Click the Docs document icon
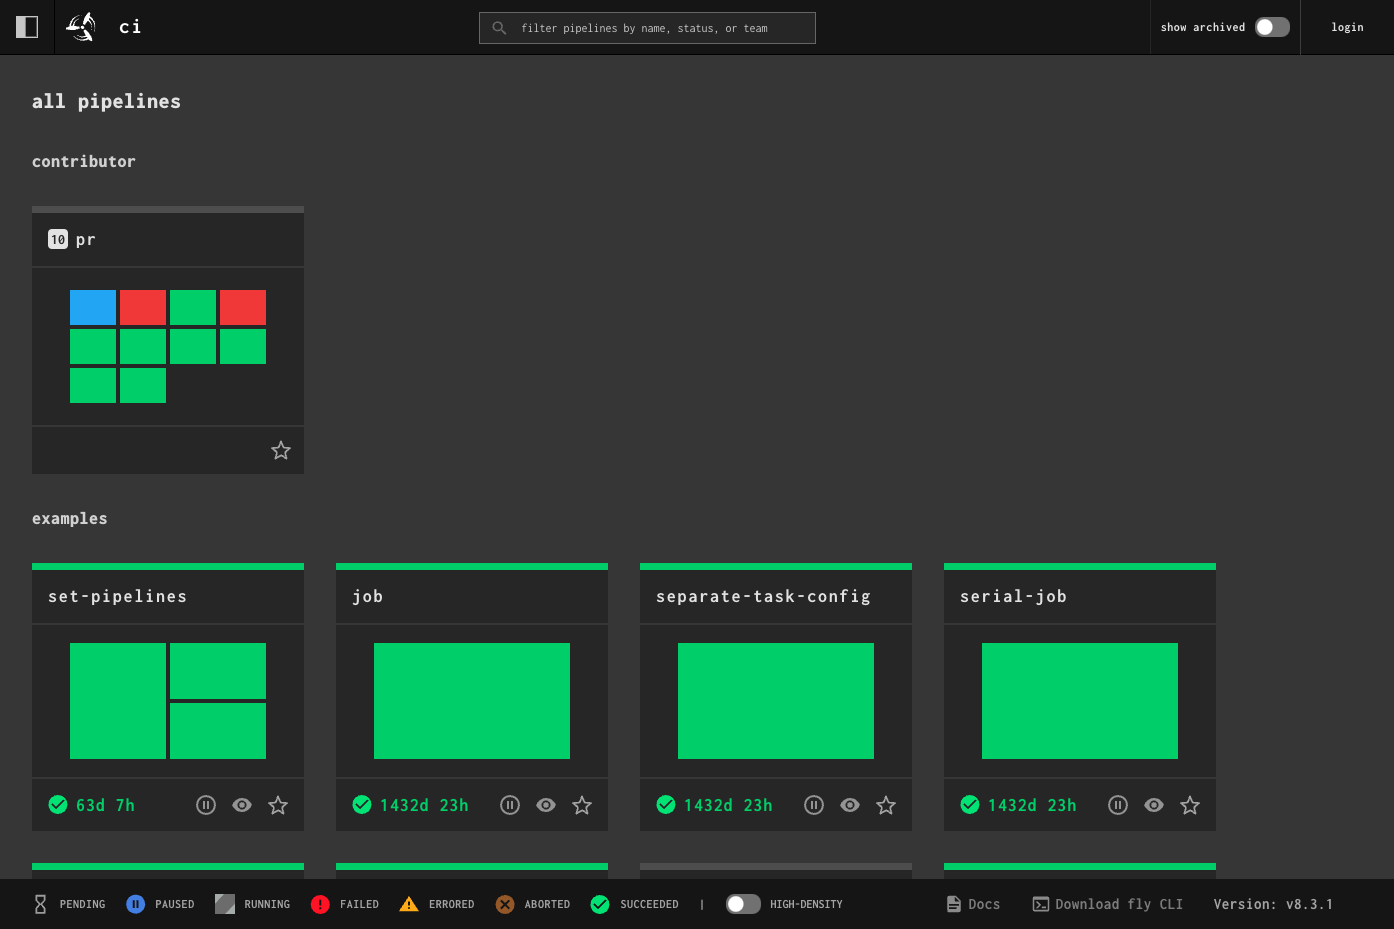This screenshot has width=1394, height=929. [954, 904]
